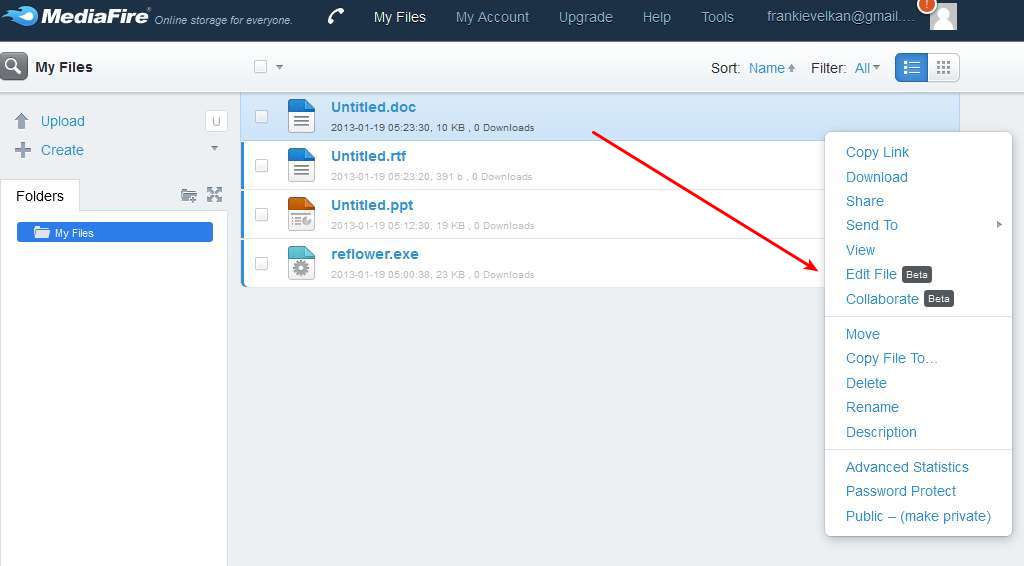Click the orange notification alert badge
The width and height of the screenshot is (1024, 566).
926,5
